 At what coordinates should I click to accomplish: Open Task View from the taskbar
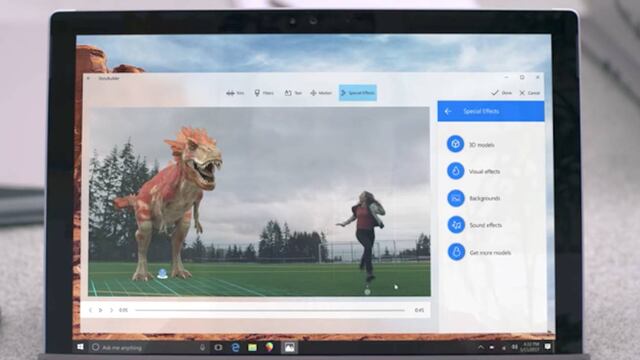218,347
